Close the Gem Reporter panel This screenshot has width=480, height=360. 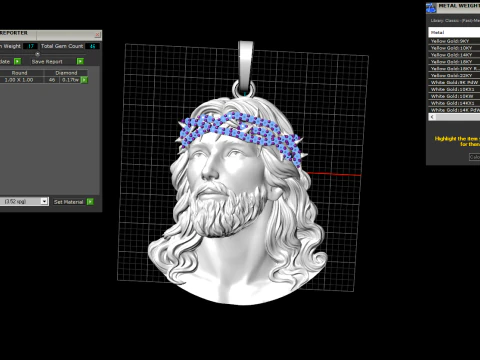click(x=97, y=35)
